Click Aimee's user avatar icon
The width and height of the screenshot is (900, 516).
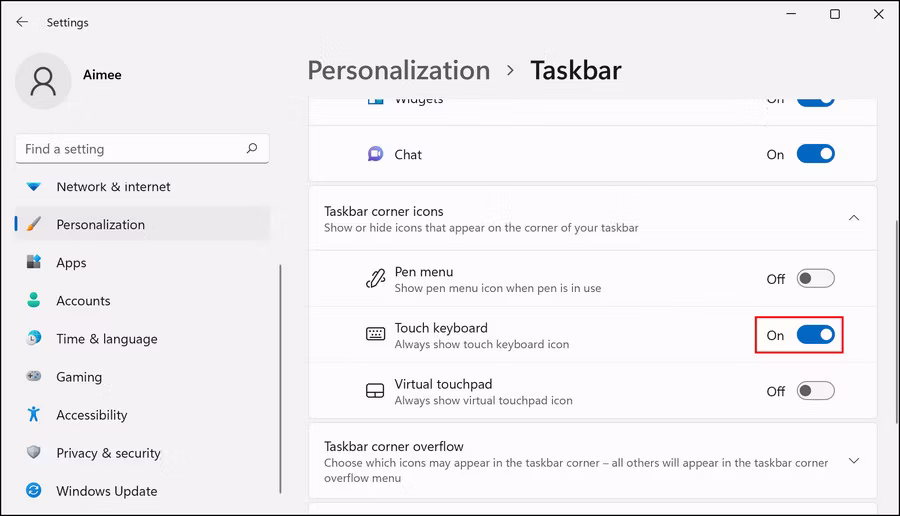click(43, 81)
